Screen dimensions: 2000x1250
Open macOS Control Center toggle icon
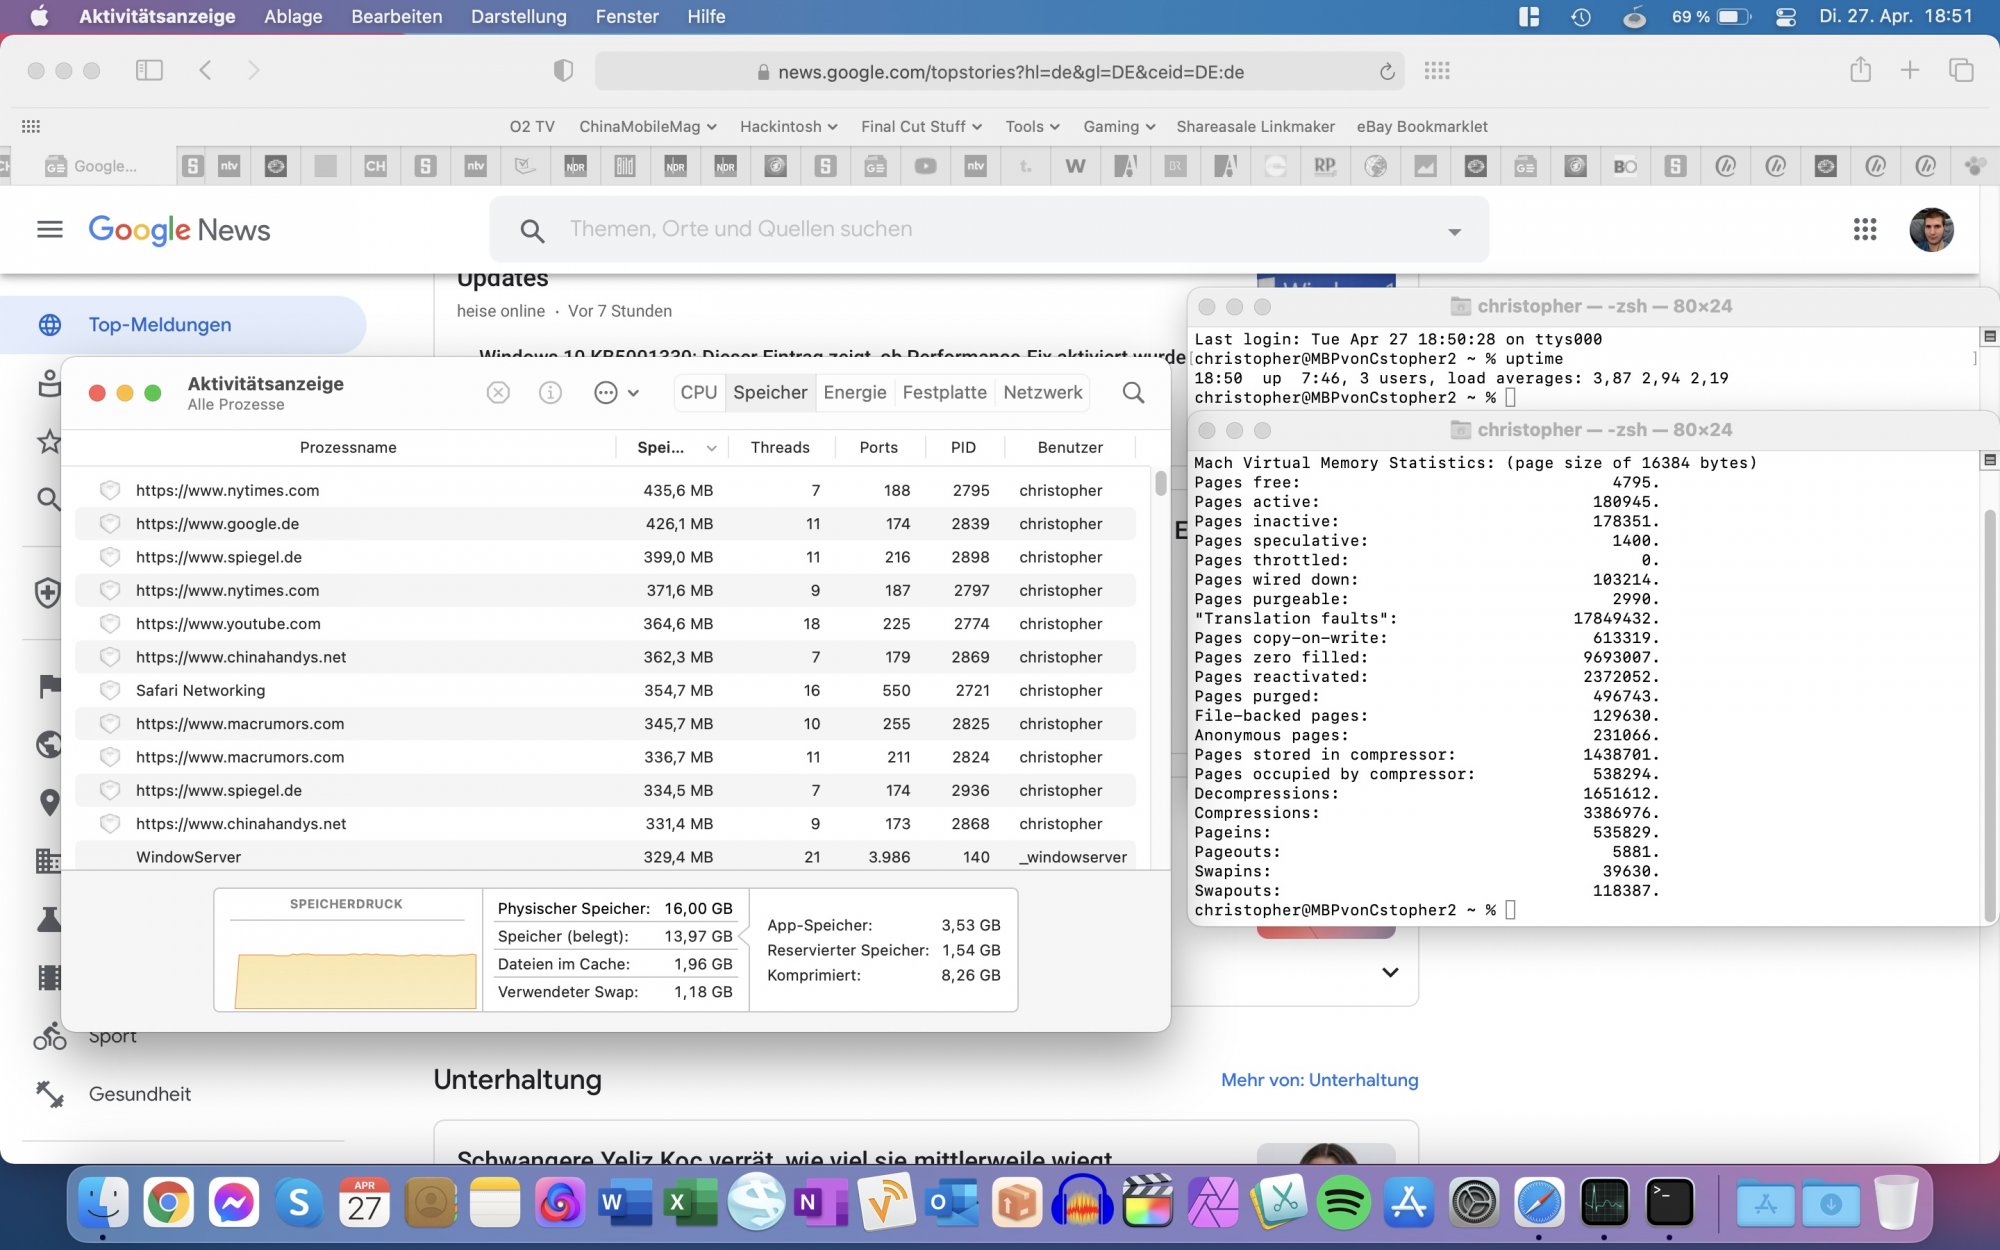point(1785,17)
